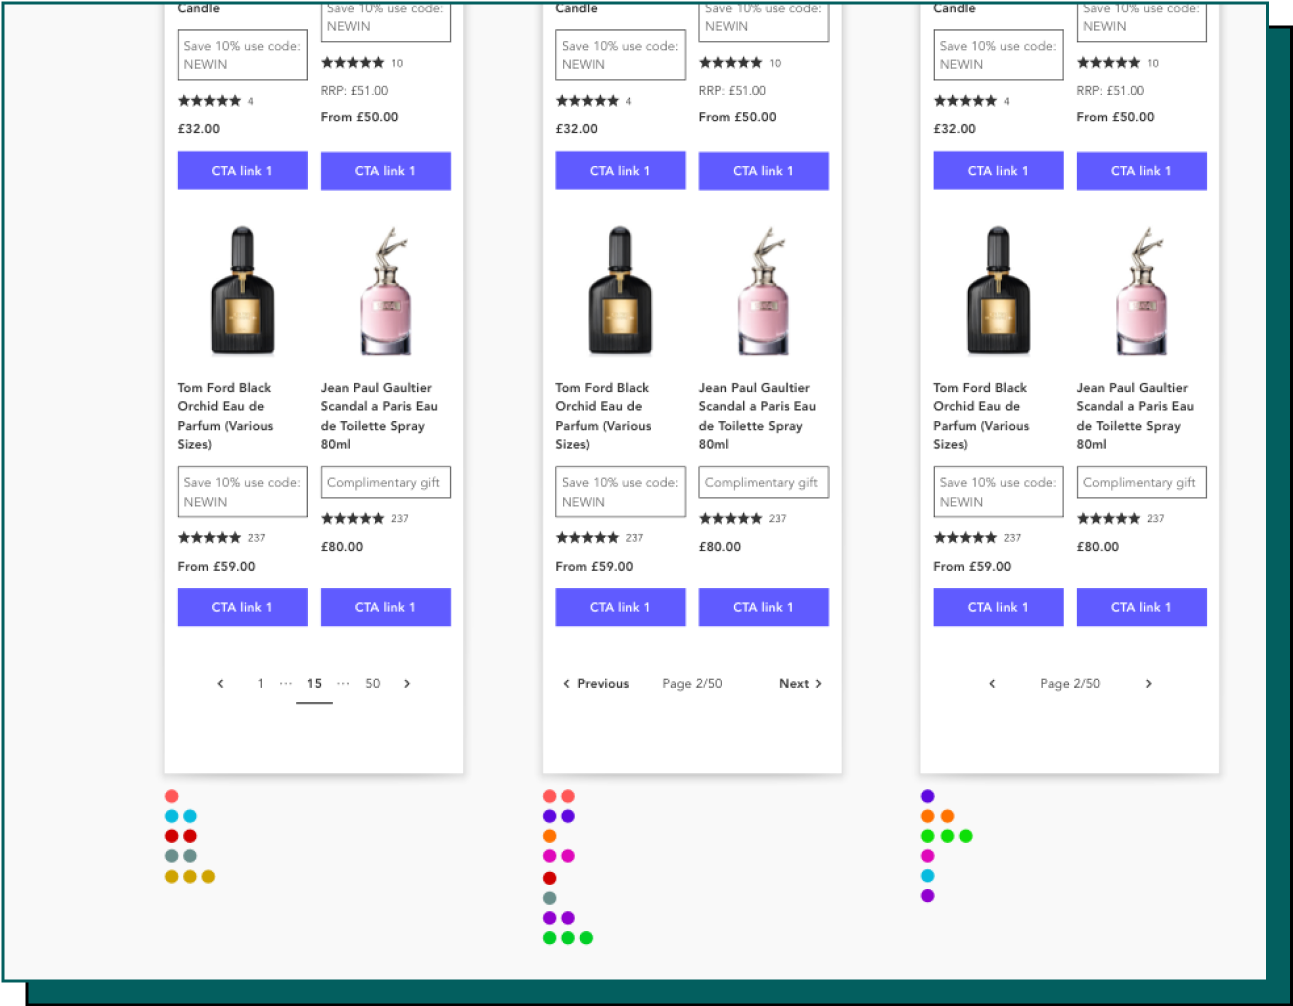
Task: Select the current page 15 in the pagination
Action: (x=314, y=684)
